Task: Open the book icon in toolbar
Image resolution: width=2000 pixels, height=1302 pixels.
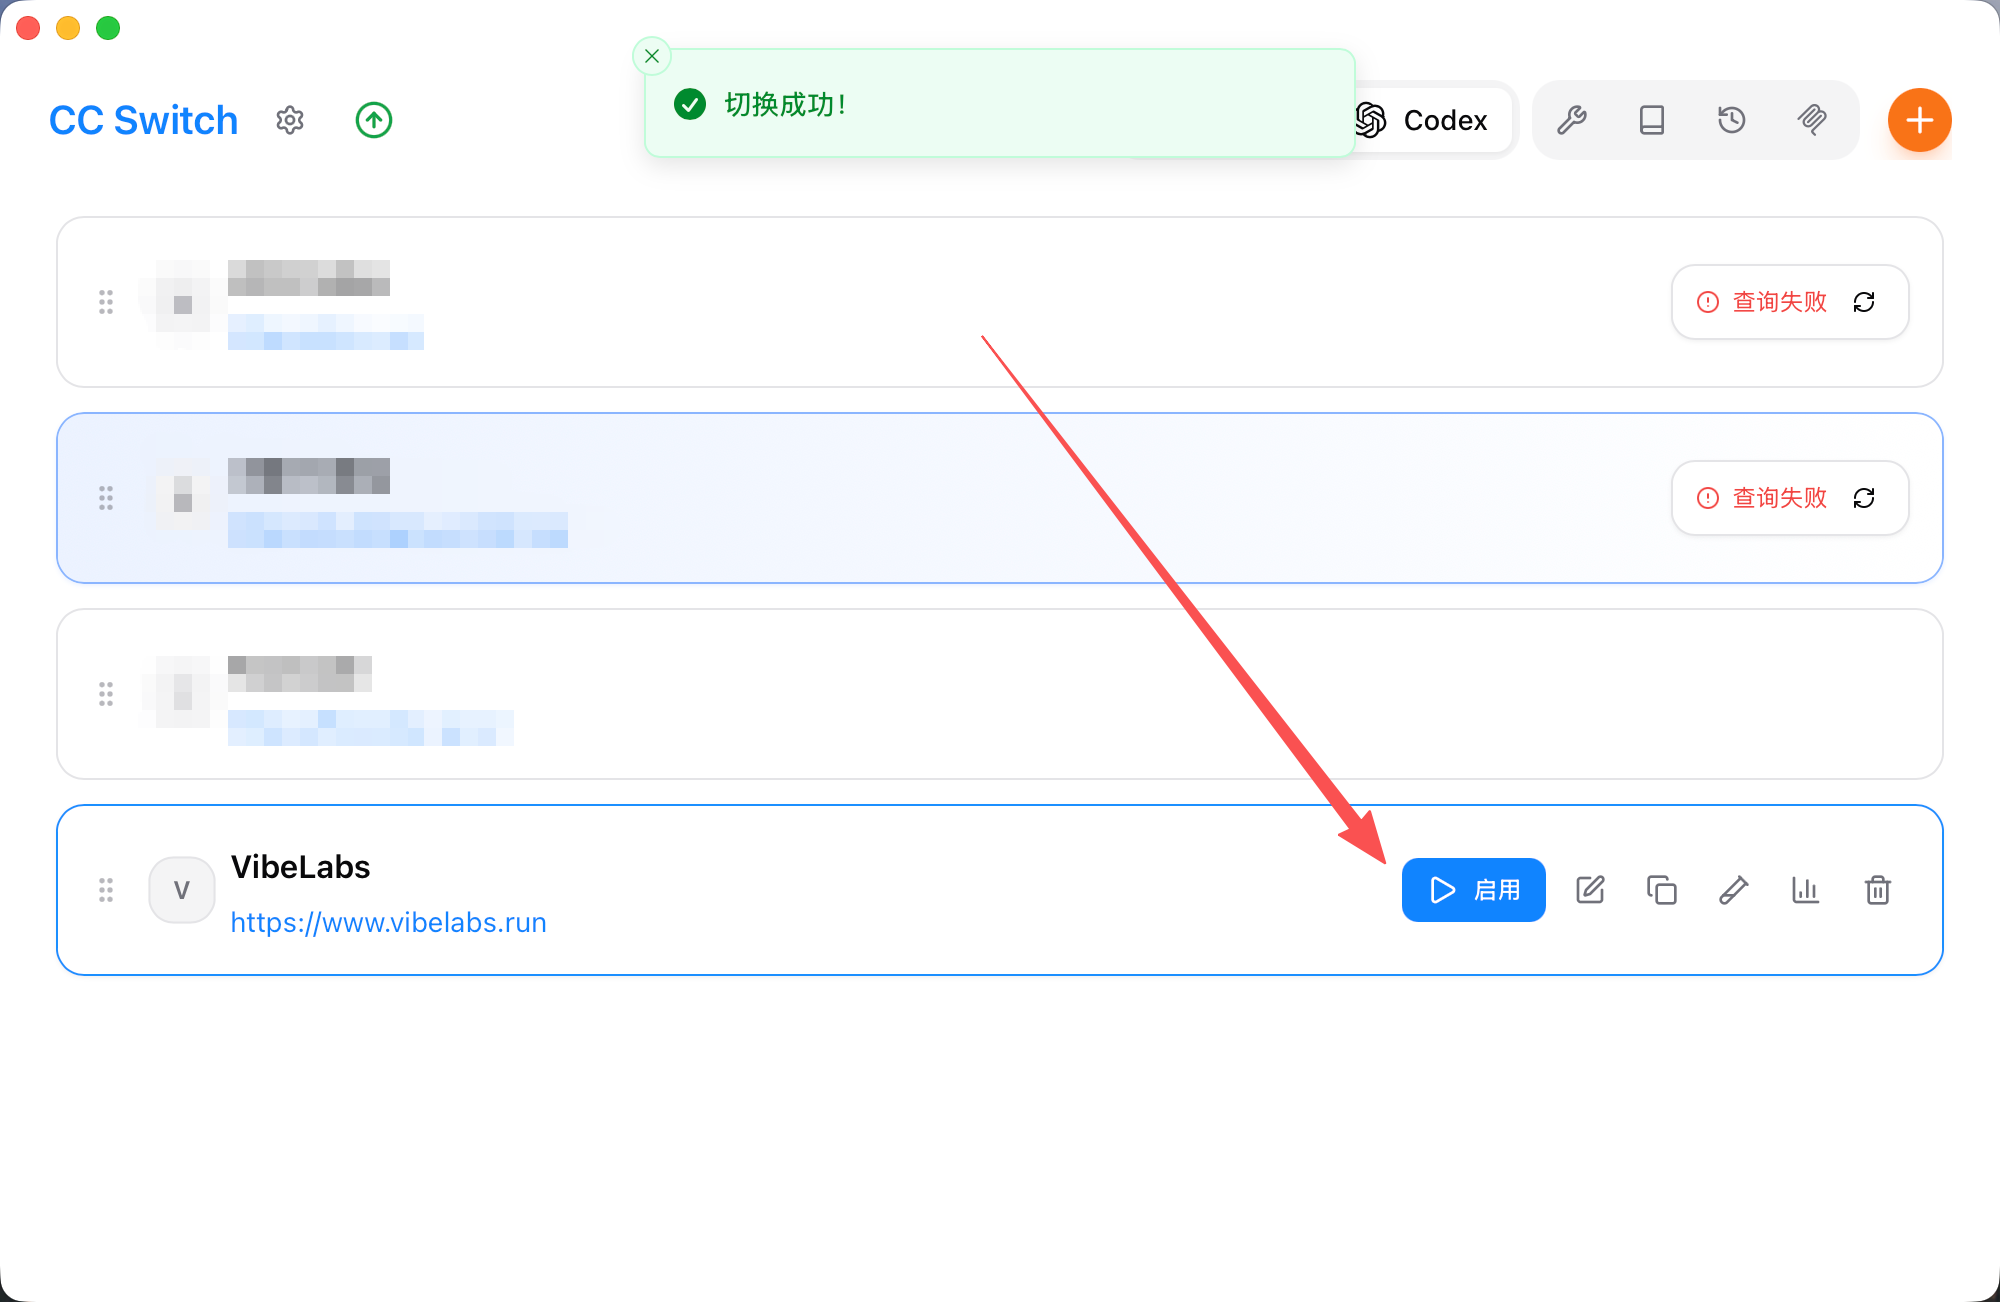Action: coord(1652,120)
